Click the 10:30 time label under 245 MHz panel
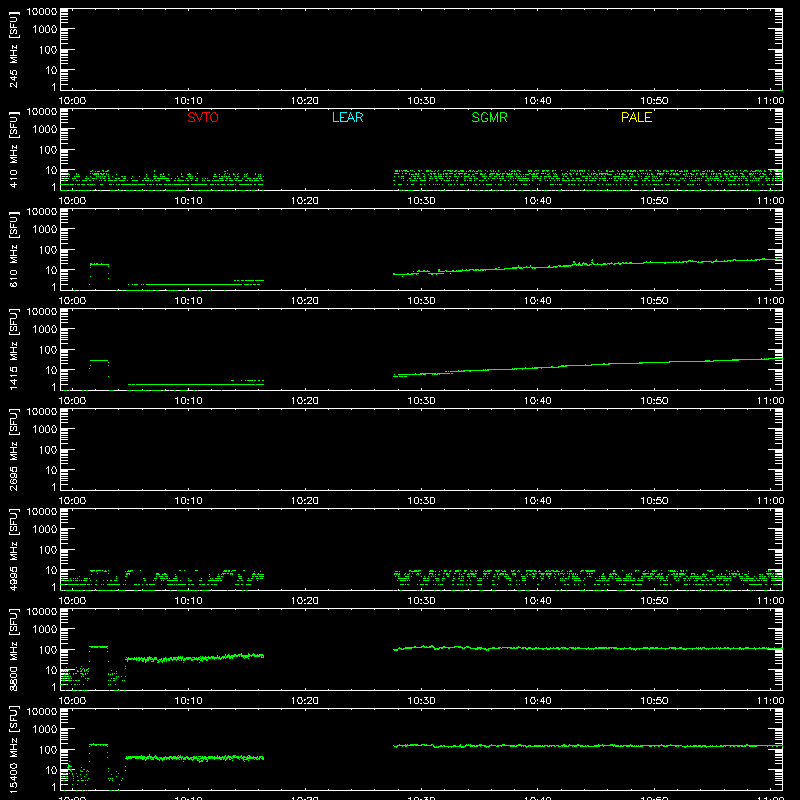Screen dimensions: 800x800 click(x=421, y=101)
